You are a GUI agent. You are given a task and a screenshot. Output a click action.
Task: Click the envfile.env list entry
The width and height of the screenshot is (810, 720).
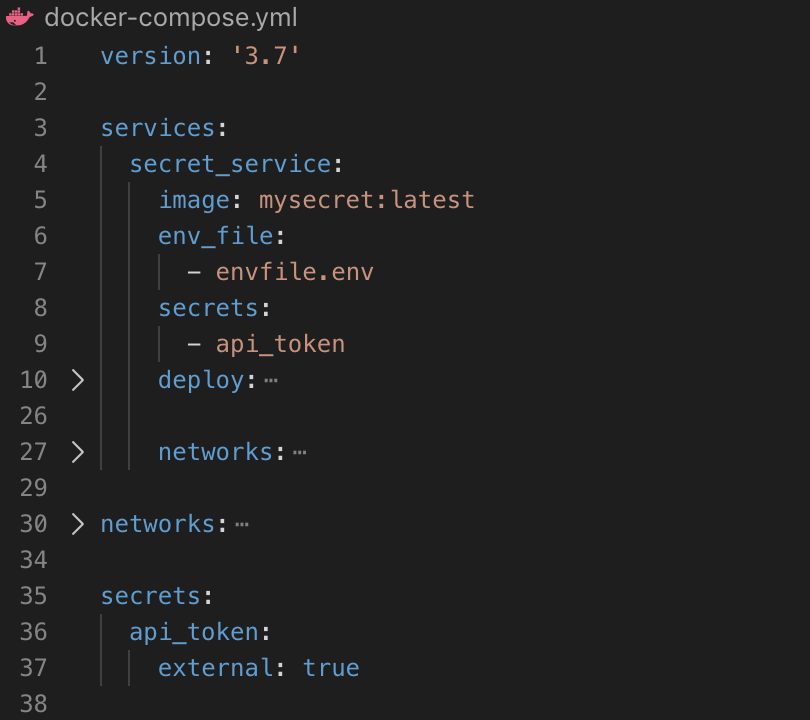point(294,272)
